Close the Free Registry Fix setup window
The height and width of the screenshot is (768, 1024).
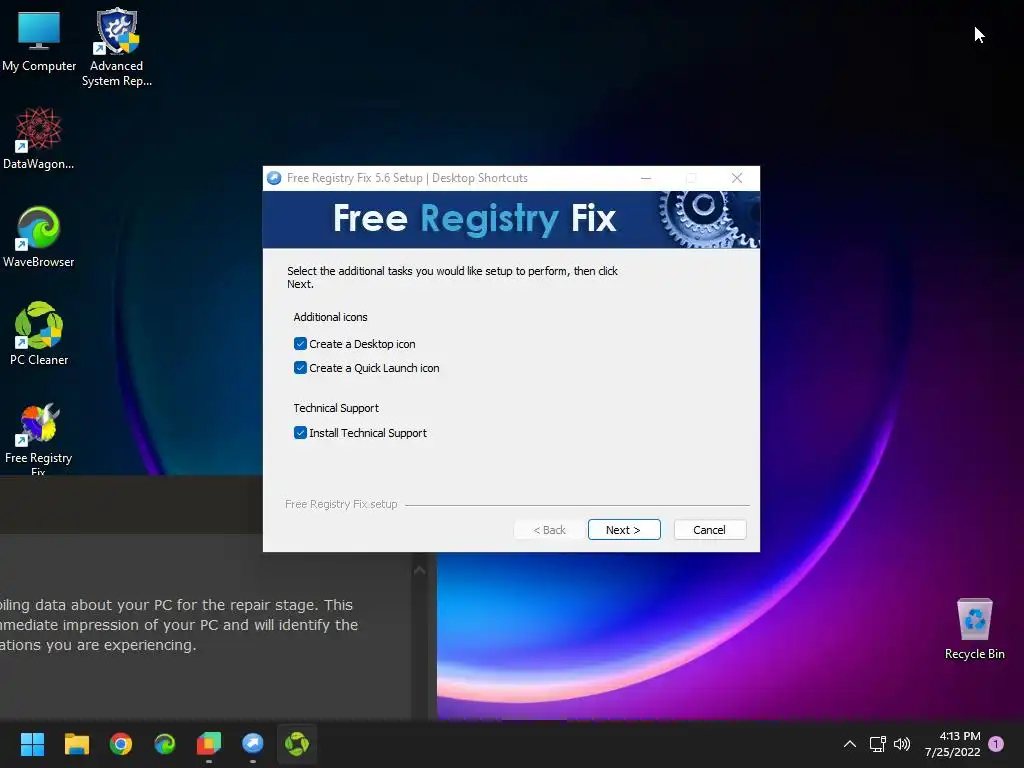[737, 178]
